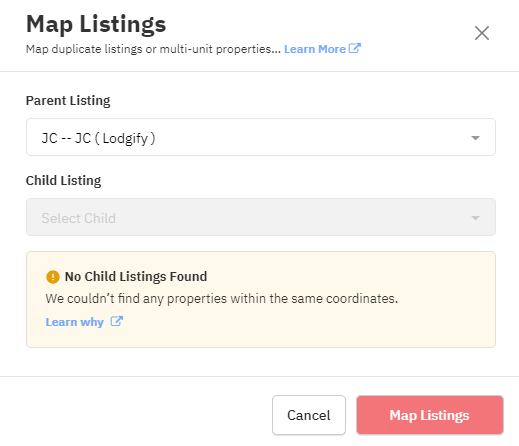Click external-link icon beside Learn More

tap(355, 48)
